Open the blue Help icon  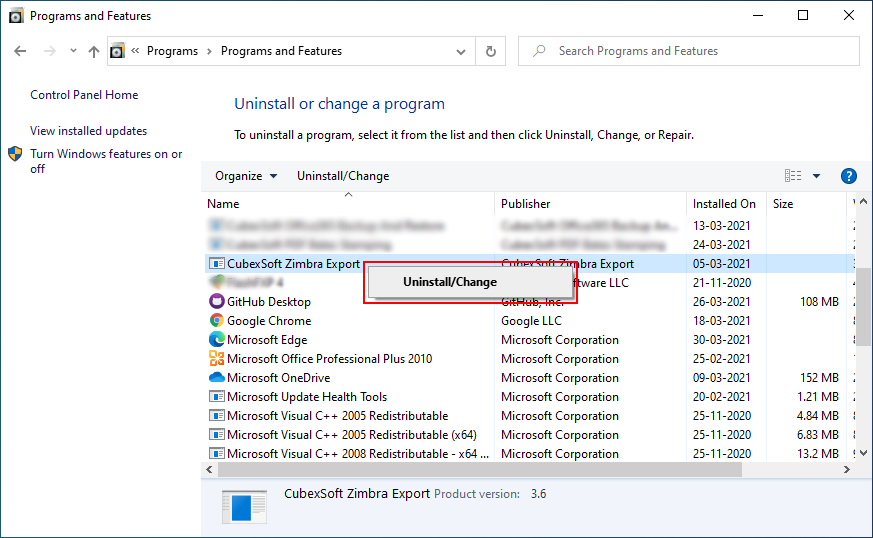849,176
